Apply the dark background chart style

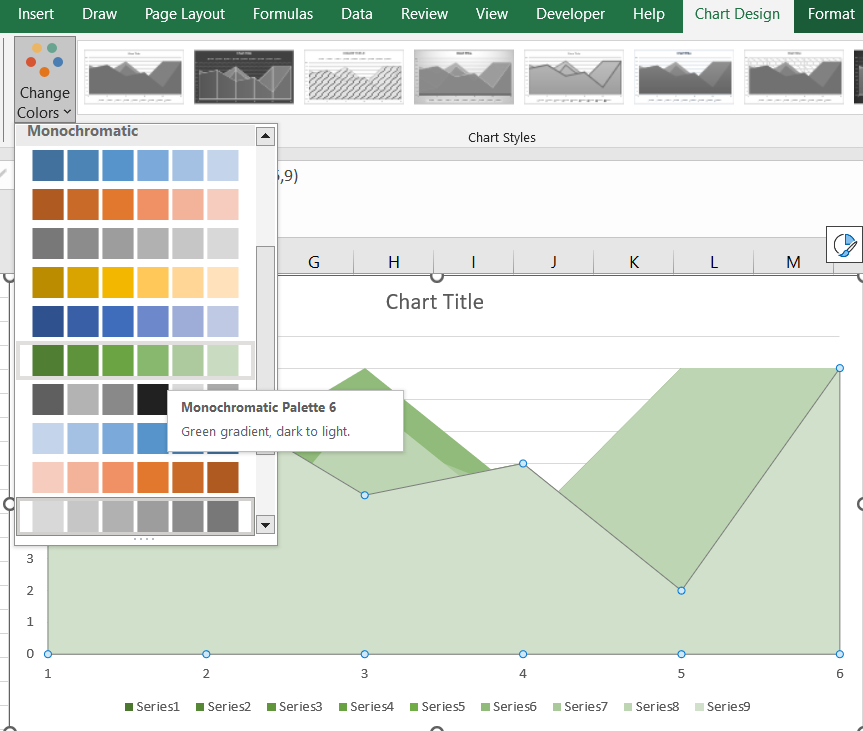(244, 77)
